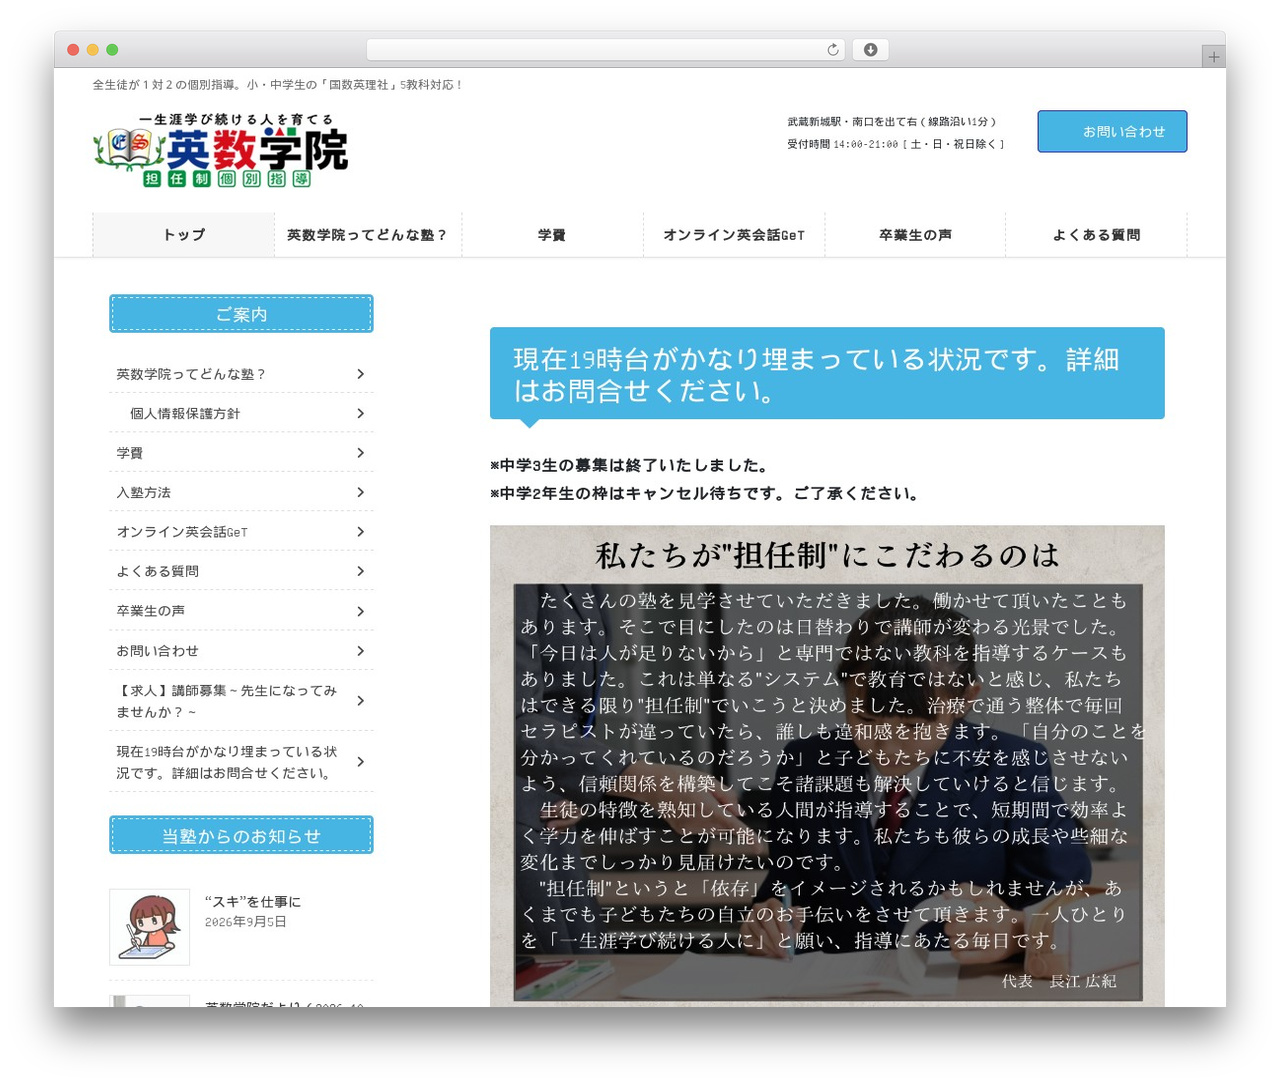Click chevron beside sidebar 卒業生の声
This screenshot has height=1084, width=1280.
[x=360, y=611]
